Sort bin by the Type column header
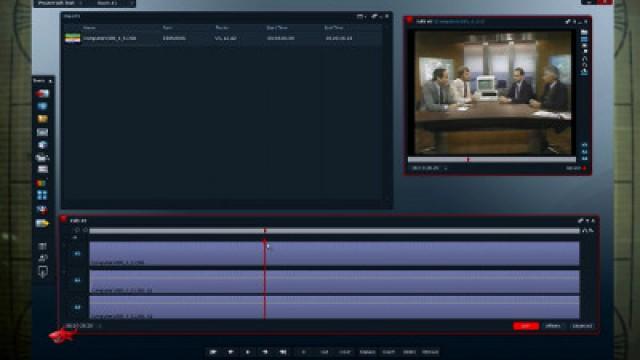This screenshot has width=640, height=360. (167, 28)
